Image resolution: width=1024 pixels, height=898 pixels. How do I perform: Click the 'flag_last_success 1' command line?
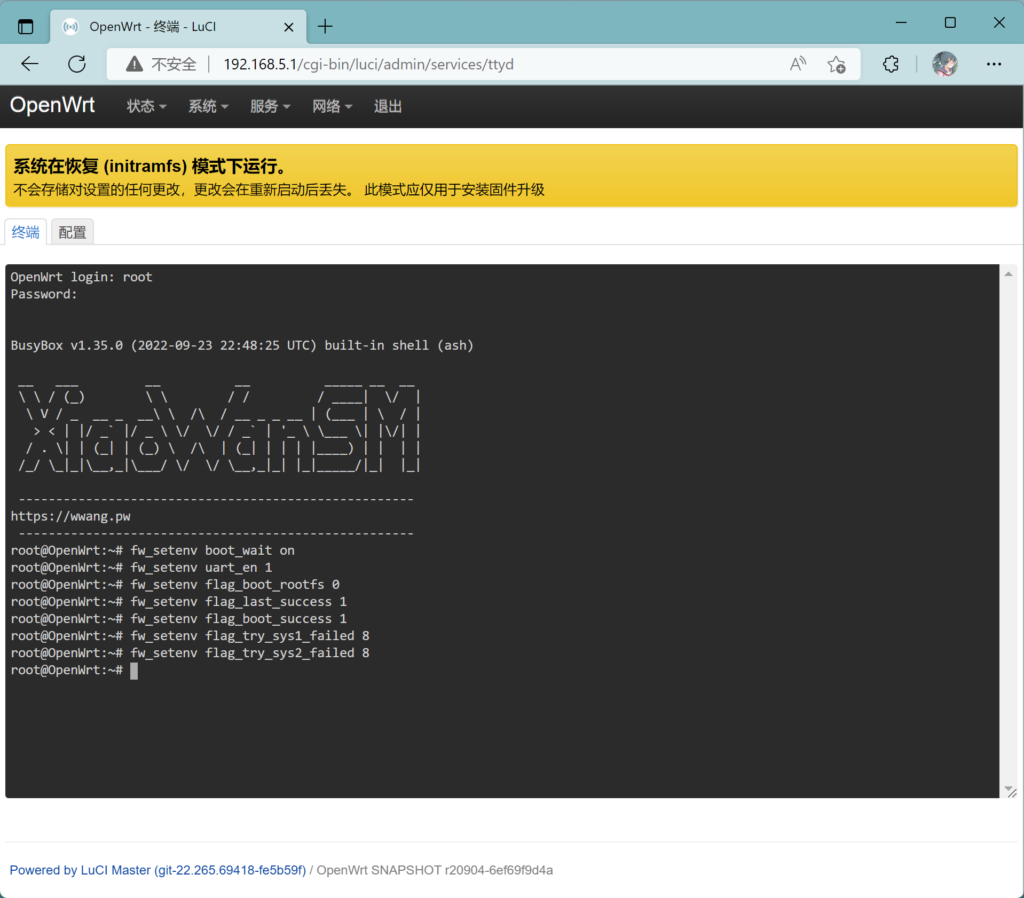(x=179, y=601)
